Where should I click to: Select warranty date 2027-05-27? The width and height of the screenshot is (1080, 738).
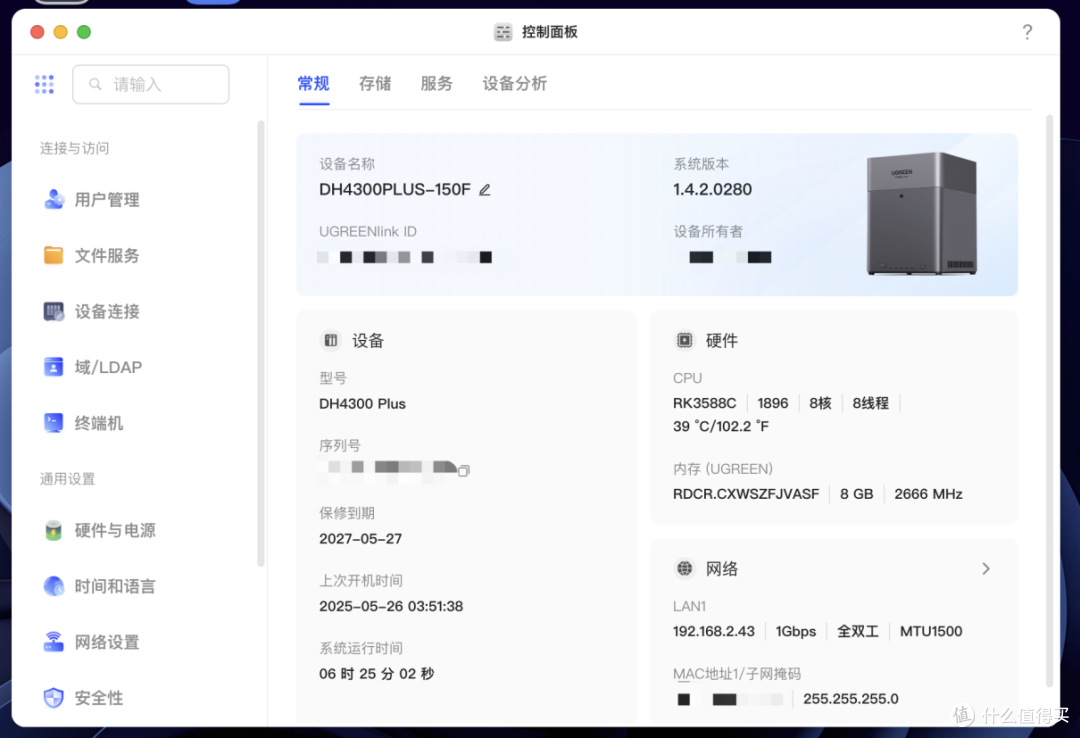[x=360, y=539]
